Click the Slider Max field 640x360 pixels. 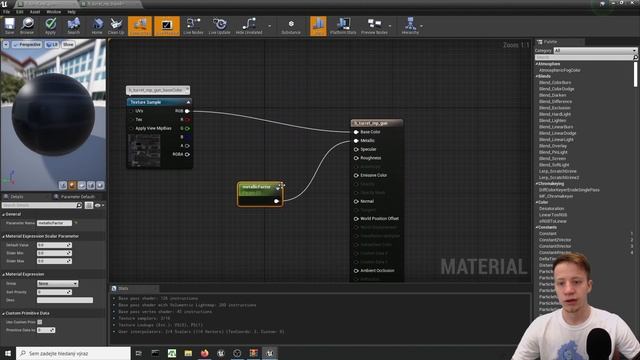click(x=54, y=261)
